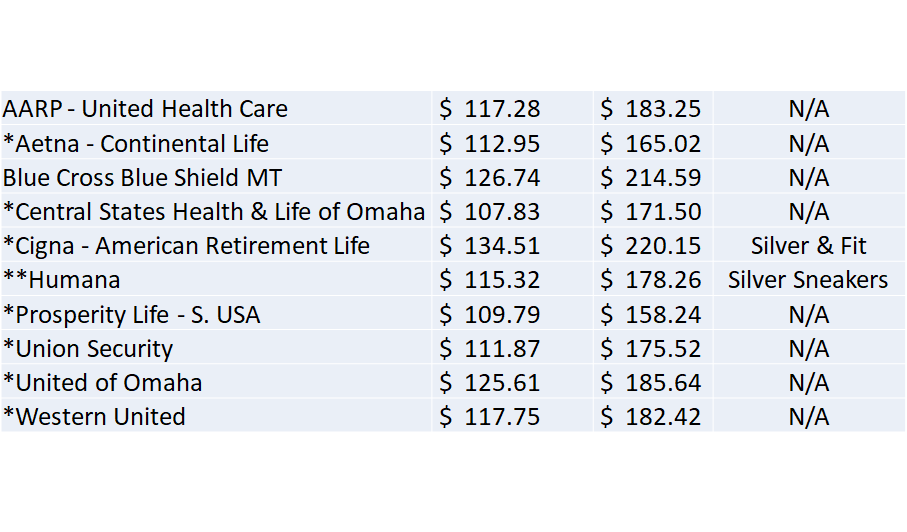Click the $126.74 price cell
Screen dimensions: 907x532
[513, 177]
